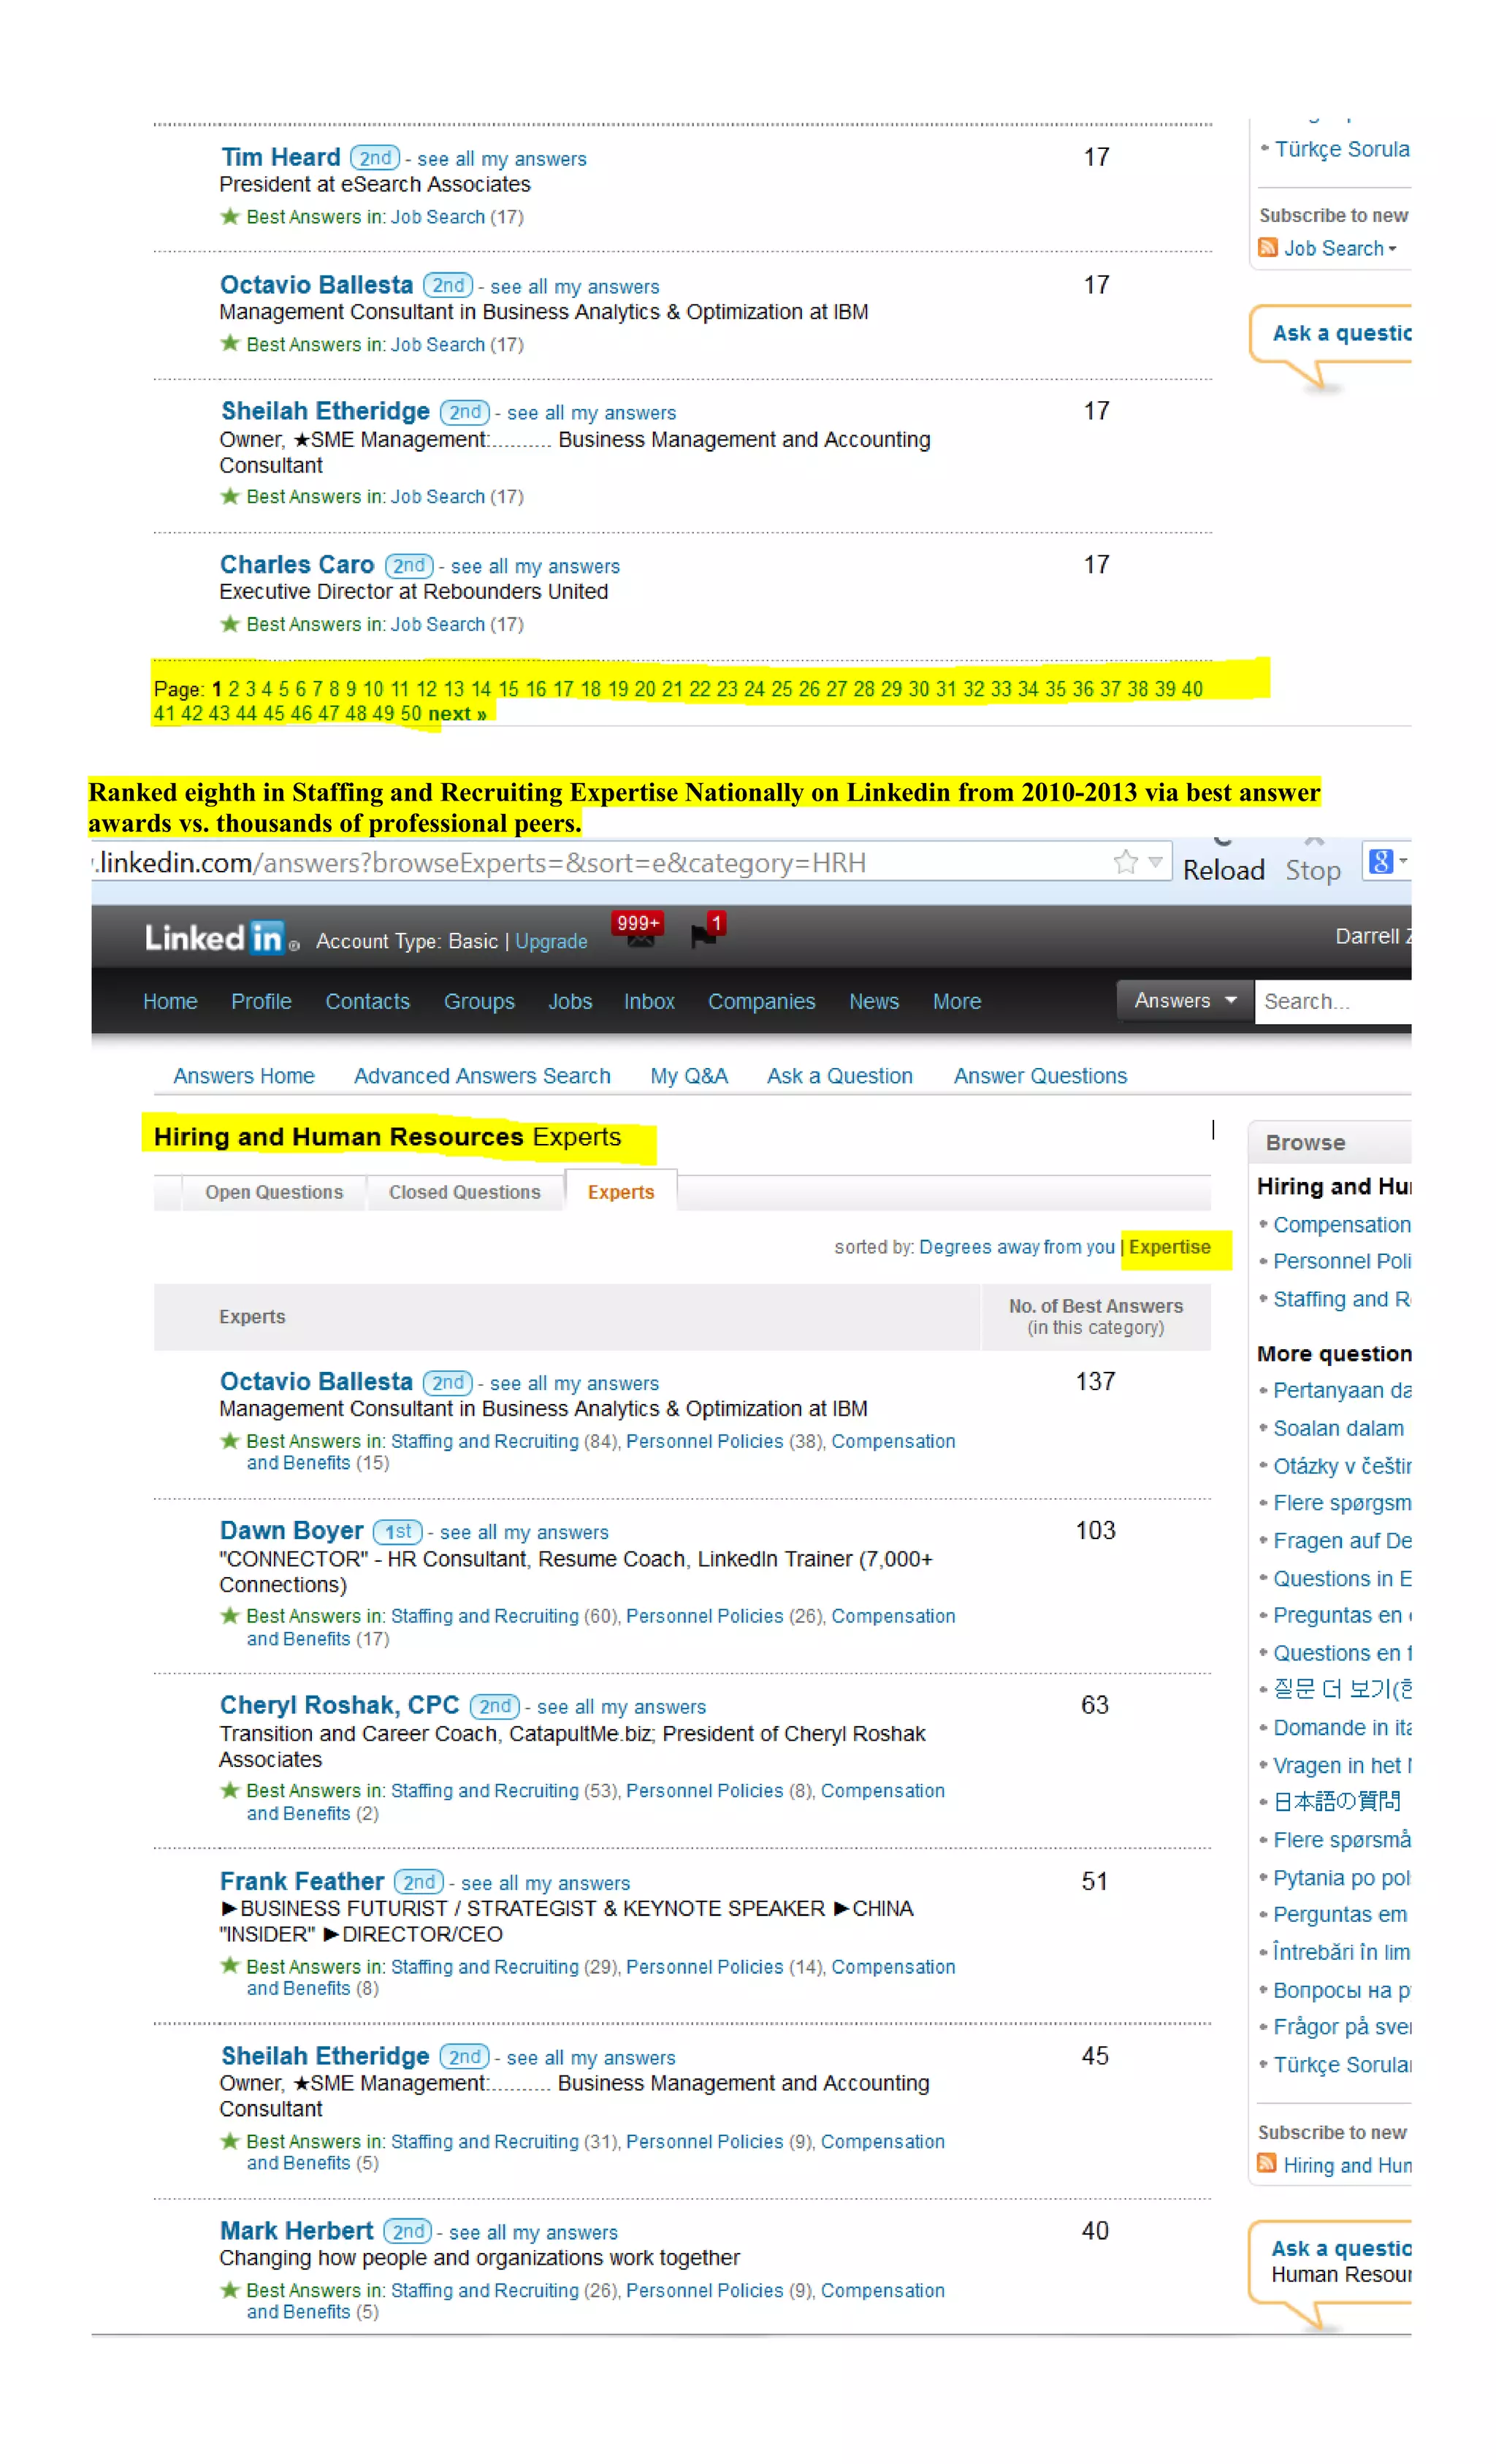The image size is (1496, 2464).
Task: Browse Staffing and Recruiting in sidebar
Action: pos(1341,1299)
